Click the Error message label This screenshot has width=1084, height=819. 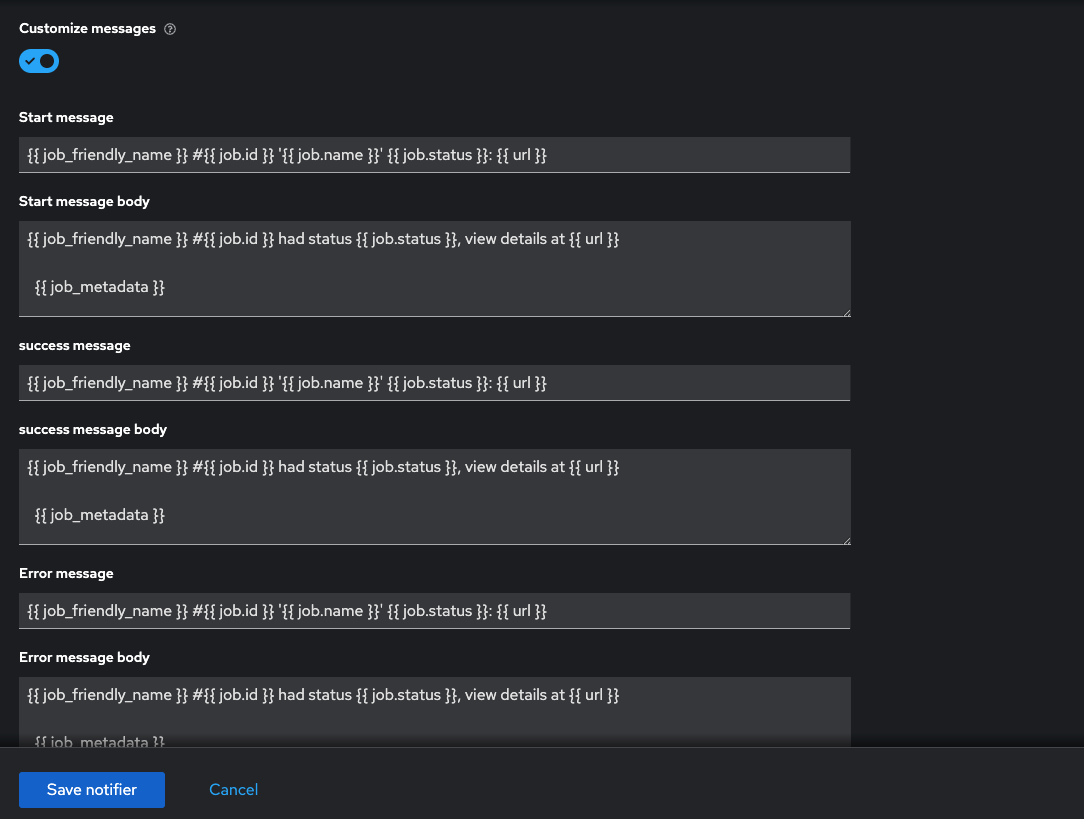[x=66, y=573]
